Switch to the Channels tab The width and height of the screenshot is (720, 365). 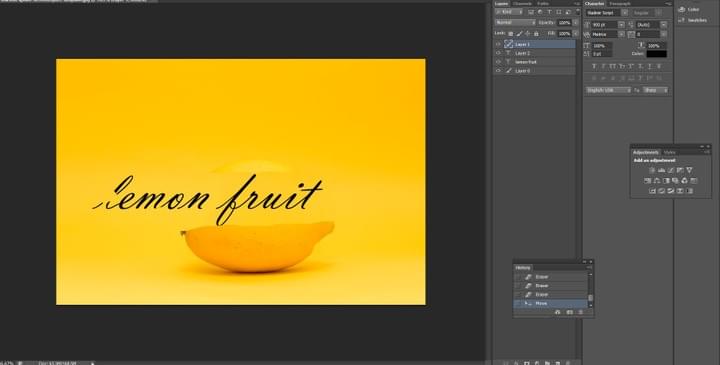(x=522, y=4)
